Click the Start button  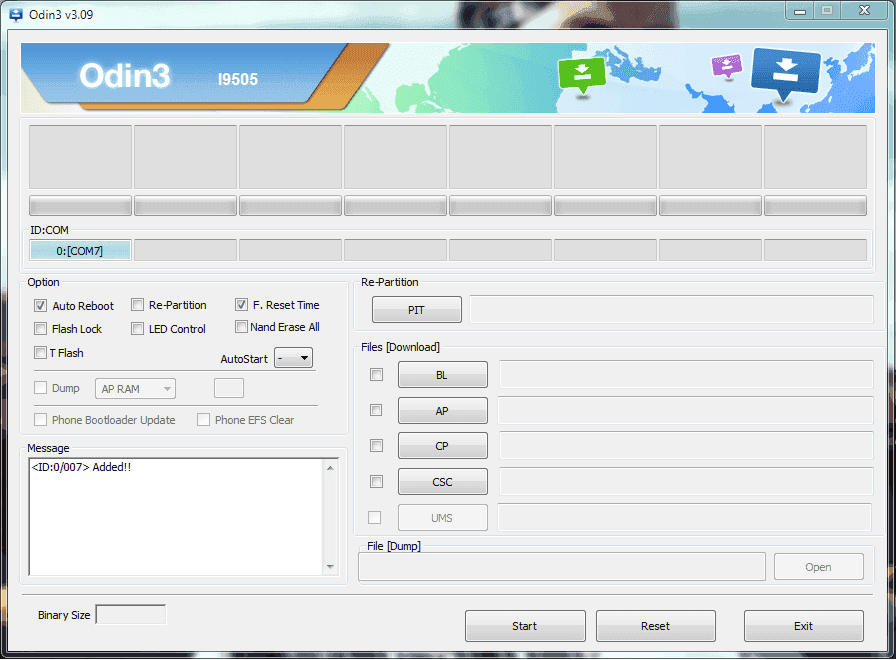[x=525, y=626]
